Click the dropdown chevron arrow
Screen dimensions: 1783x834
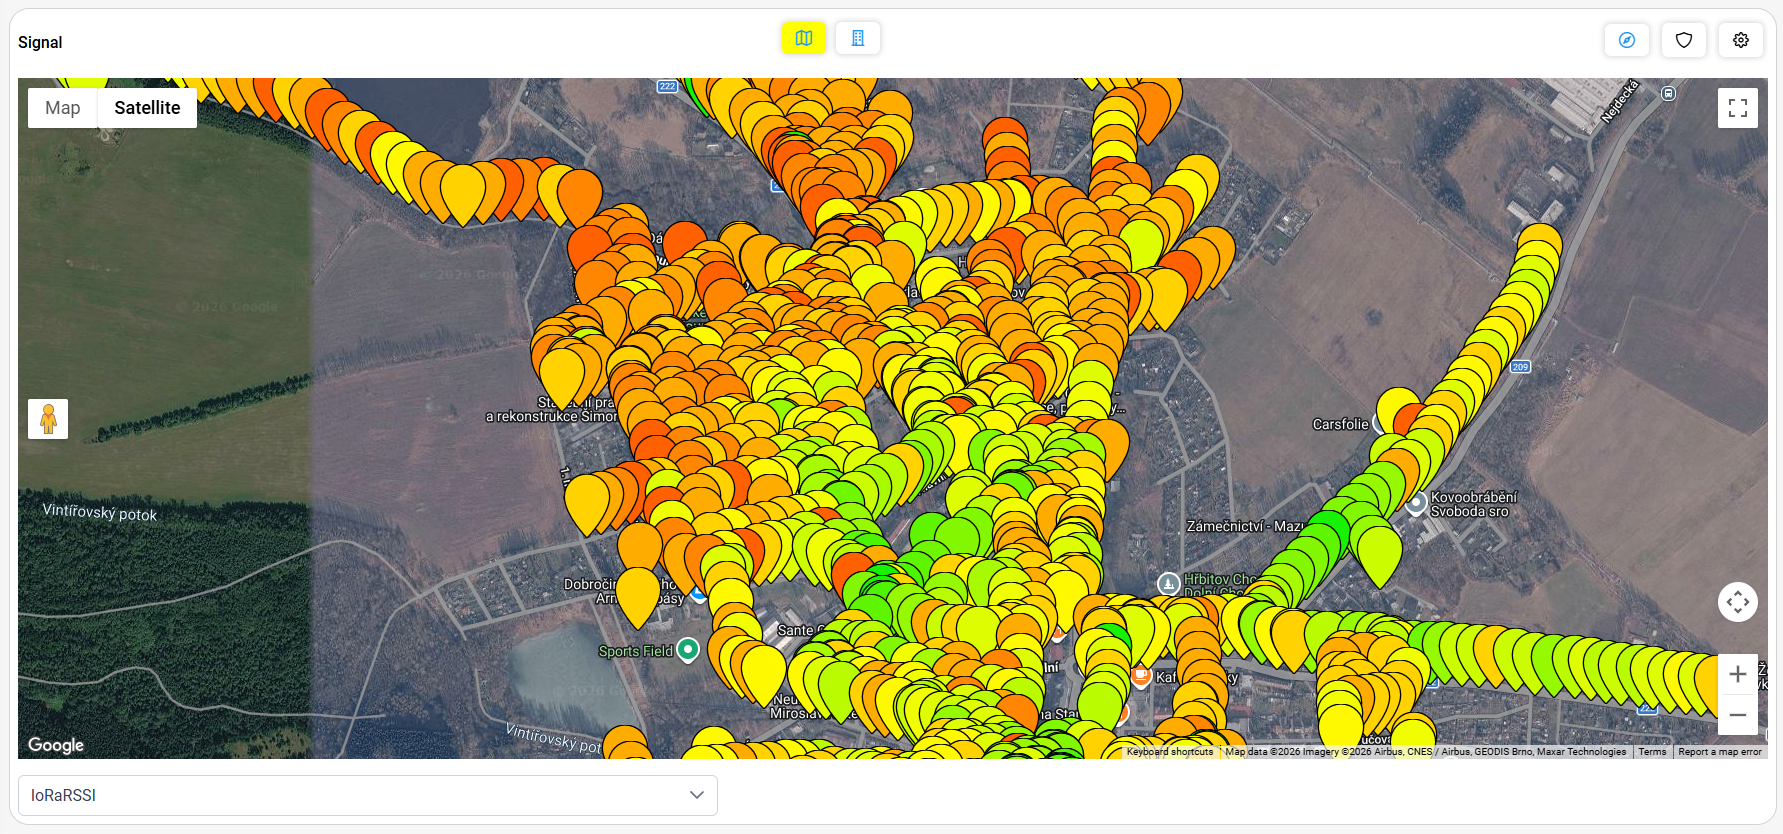[697, 795]
